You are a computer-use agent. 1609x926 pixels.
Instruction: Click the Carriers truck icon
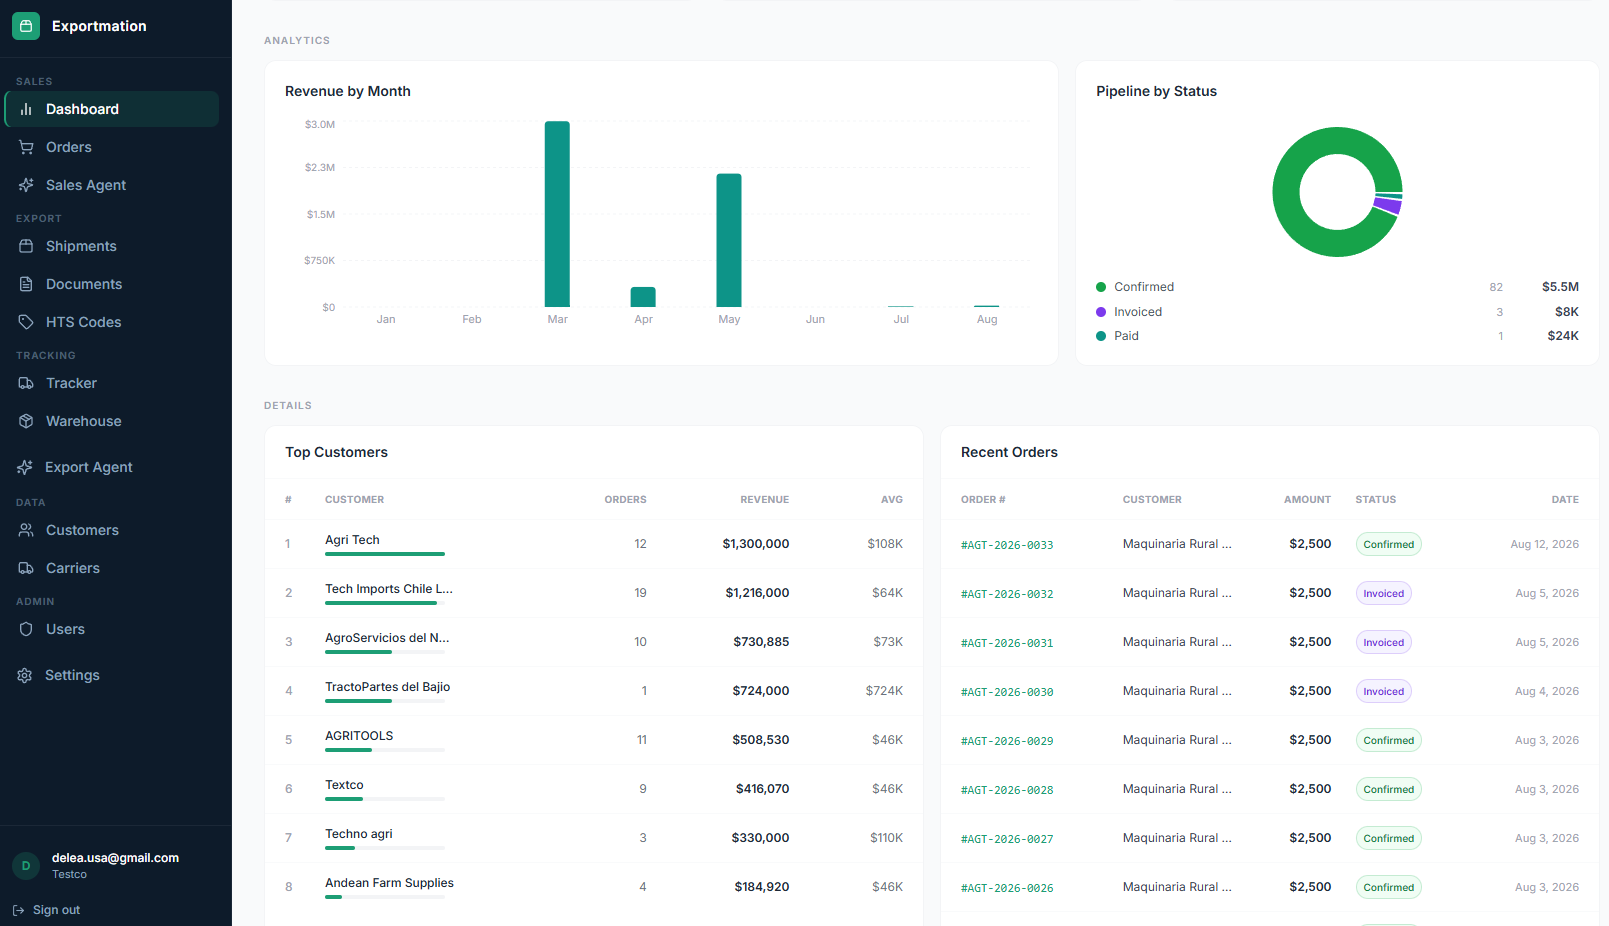26,568
